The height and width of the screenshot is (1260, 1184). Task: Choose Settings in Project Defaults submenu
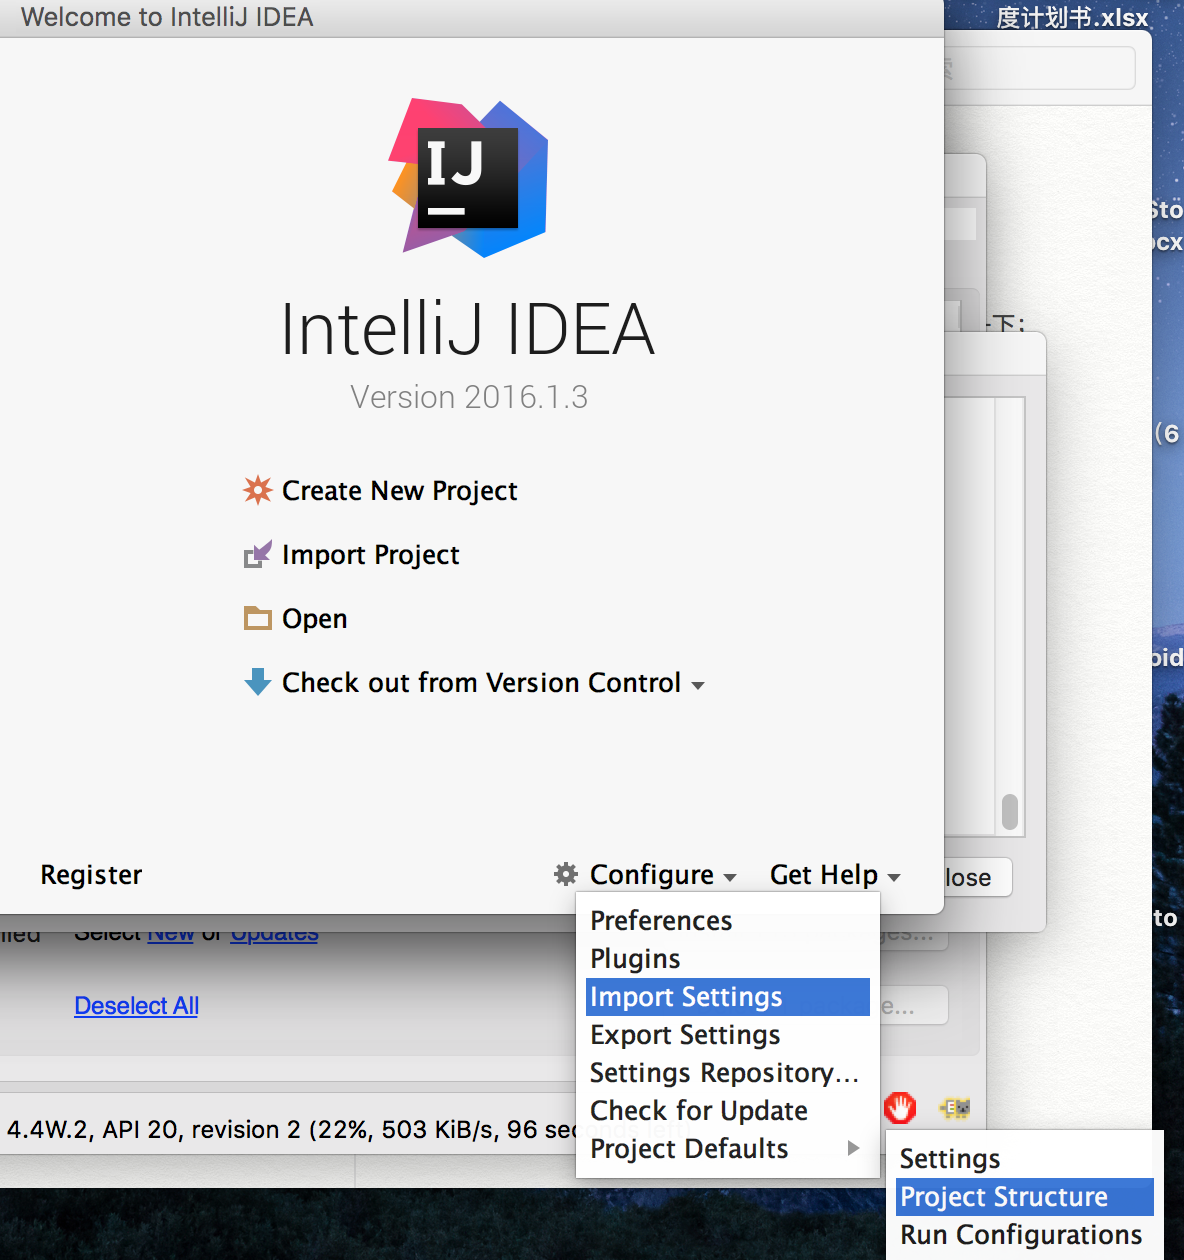point(1025,1159)
